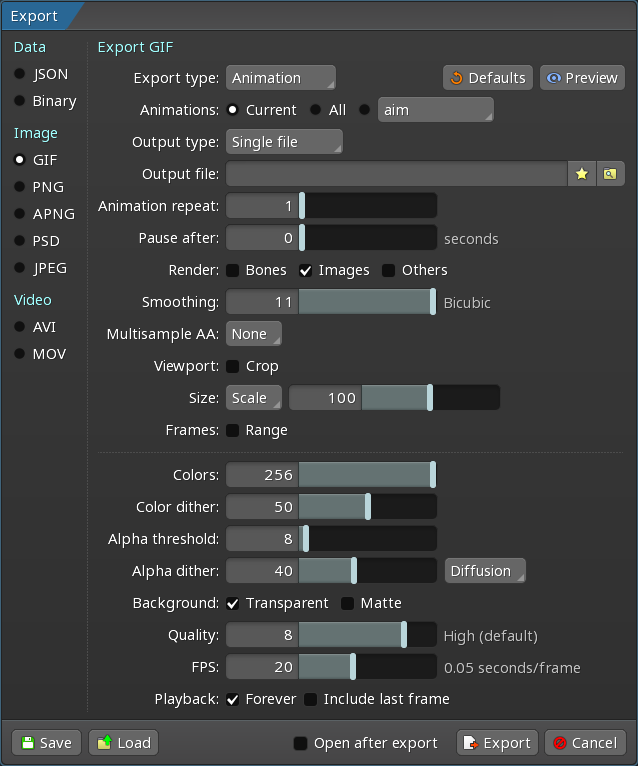The image size is (638, 766).
Task: Choose JSON data export option
Action: point(20,74)
